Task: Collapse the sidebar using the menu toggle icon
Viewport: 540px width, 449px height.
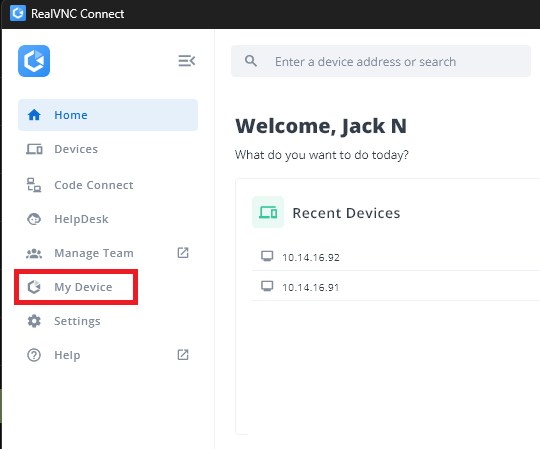Action: coord(187,61)
